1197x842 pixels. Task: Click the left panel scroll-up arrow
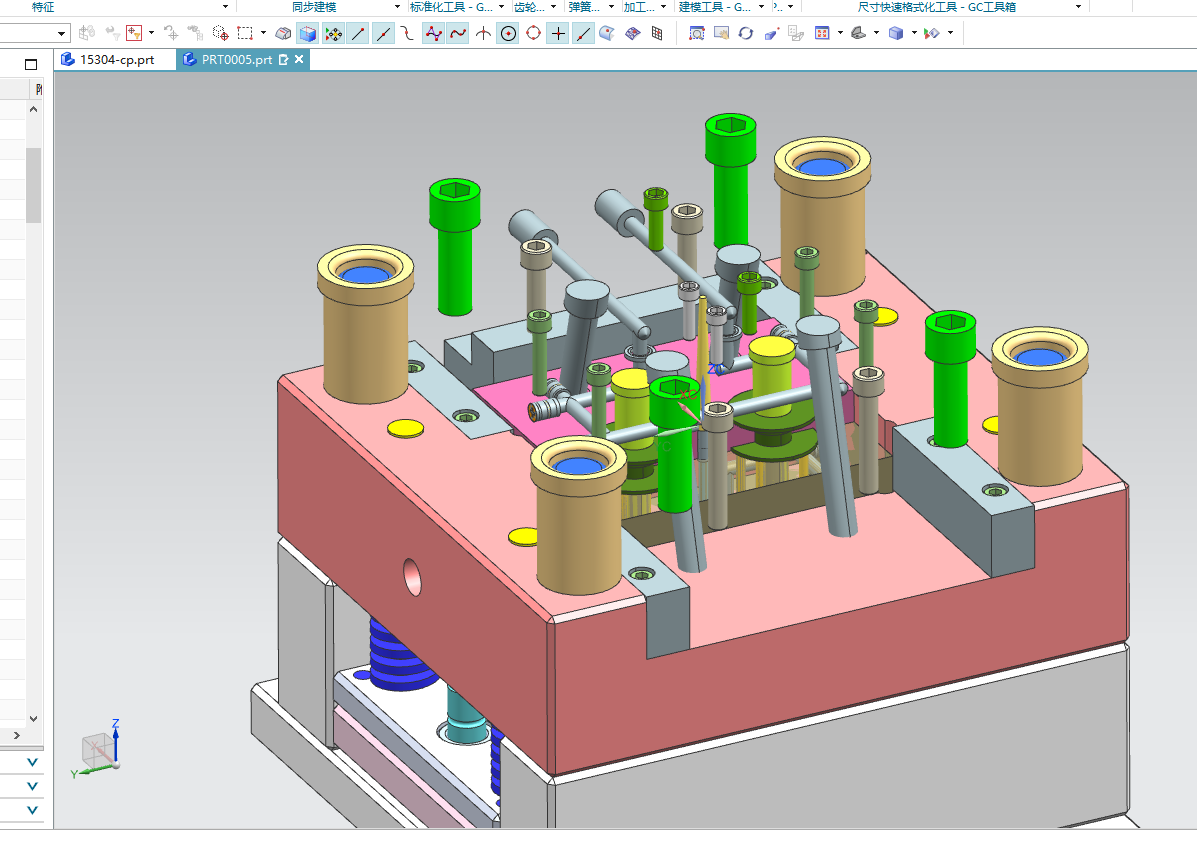click(34, 109)
